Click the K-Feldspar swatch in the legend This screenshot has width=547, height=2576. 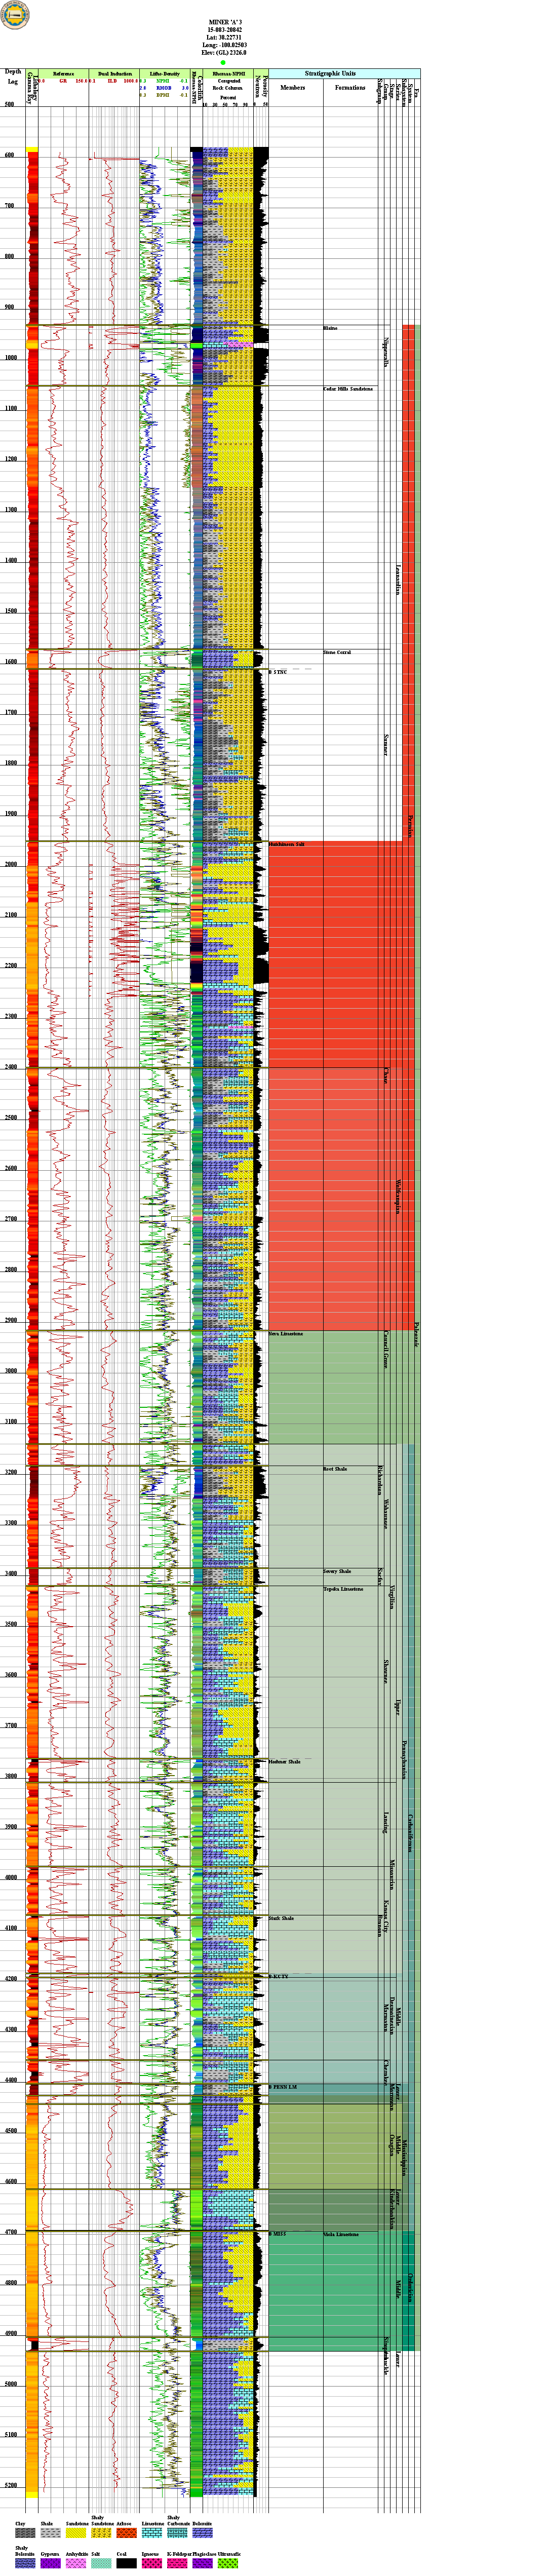point(177,2563)
